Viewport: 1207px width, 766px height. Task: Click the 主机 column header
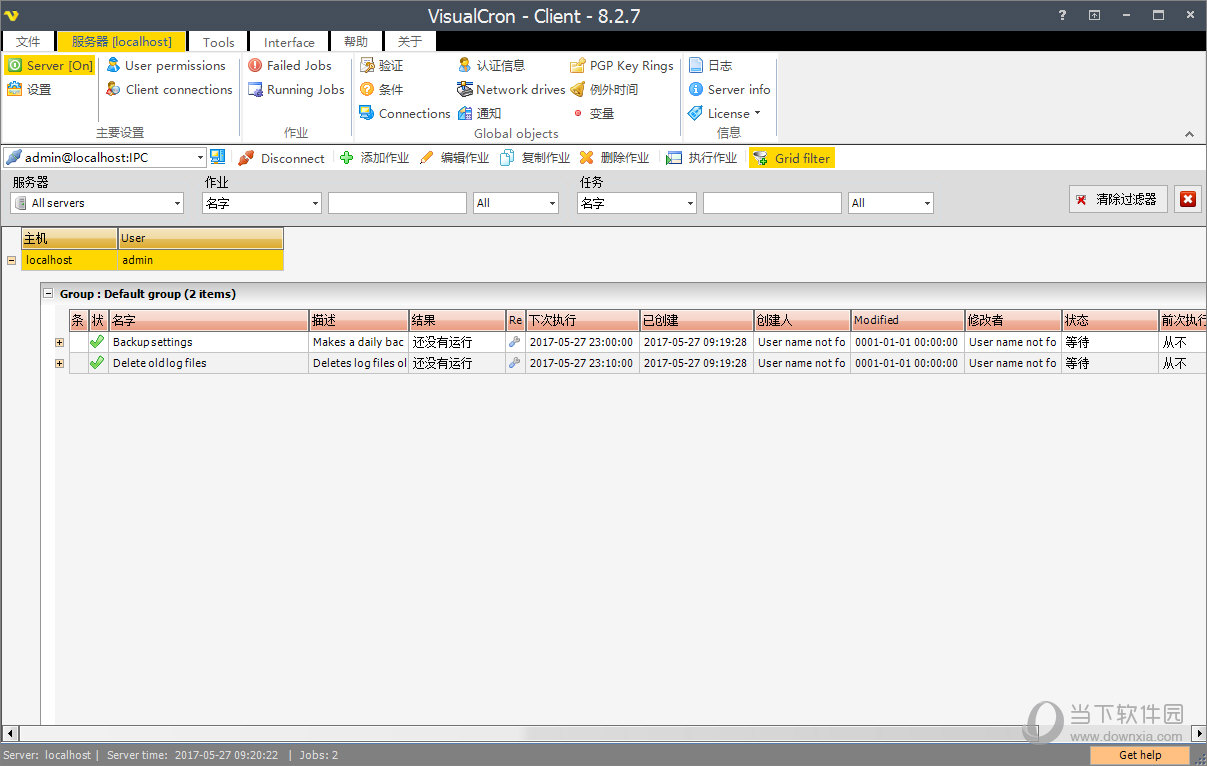69,239
